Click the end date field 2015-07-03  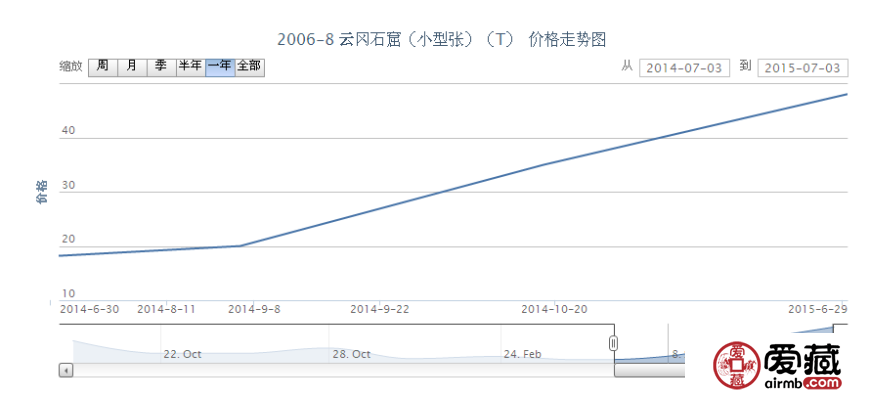click(x=802, y=68)
